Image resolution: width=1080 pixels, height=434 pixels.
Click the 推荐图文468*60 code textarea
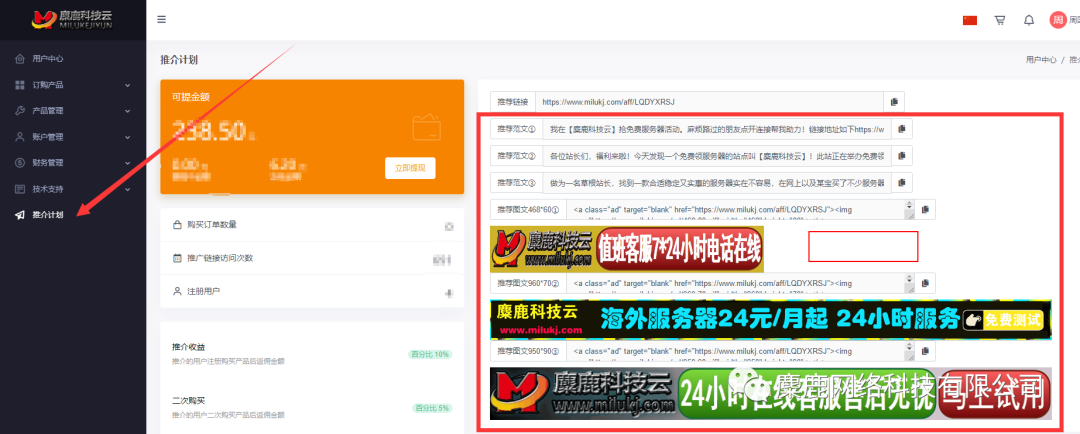click(x=741, y=209)
